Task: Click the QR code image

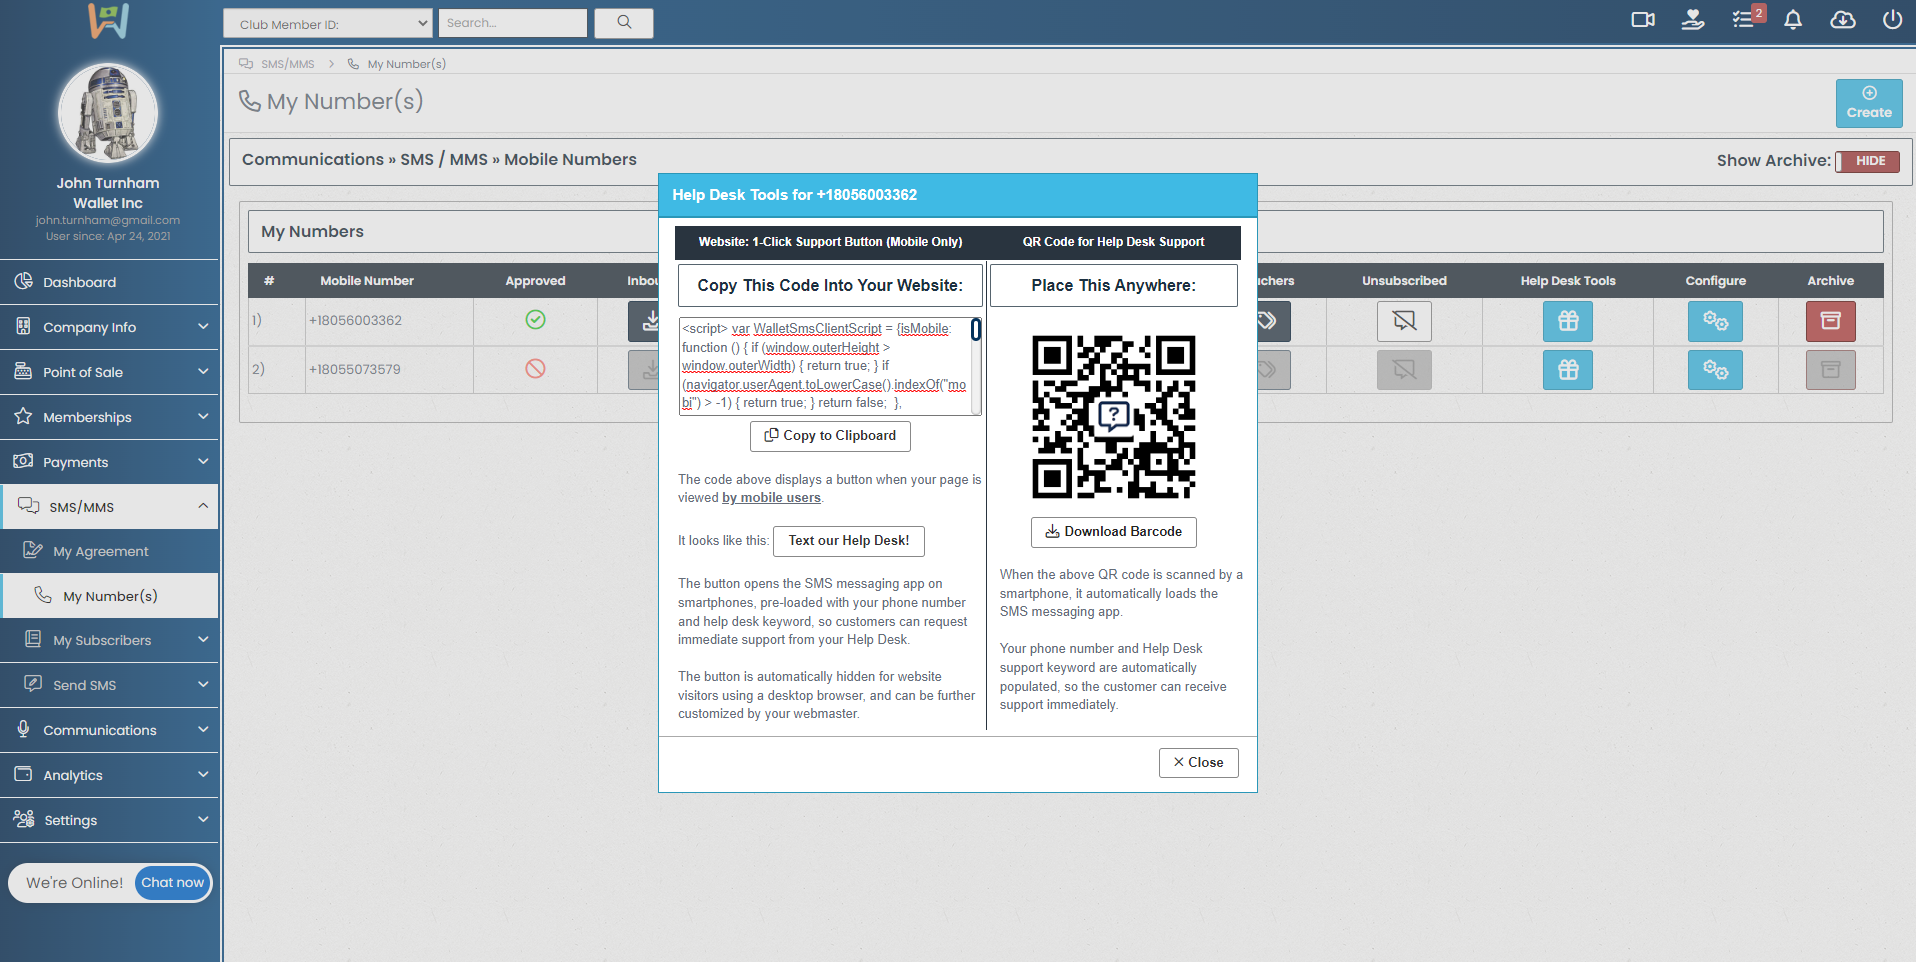Action: (x=1113, y=417)
